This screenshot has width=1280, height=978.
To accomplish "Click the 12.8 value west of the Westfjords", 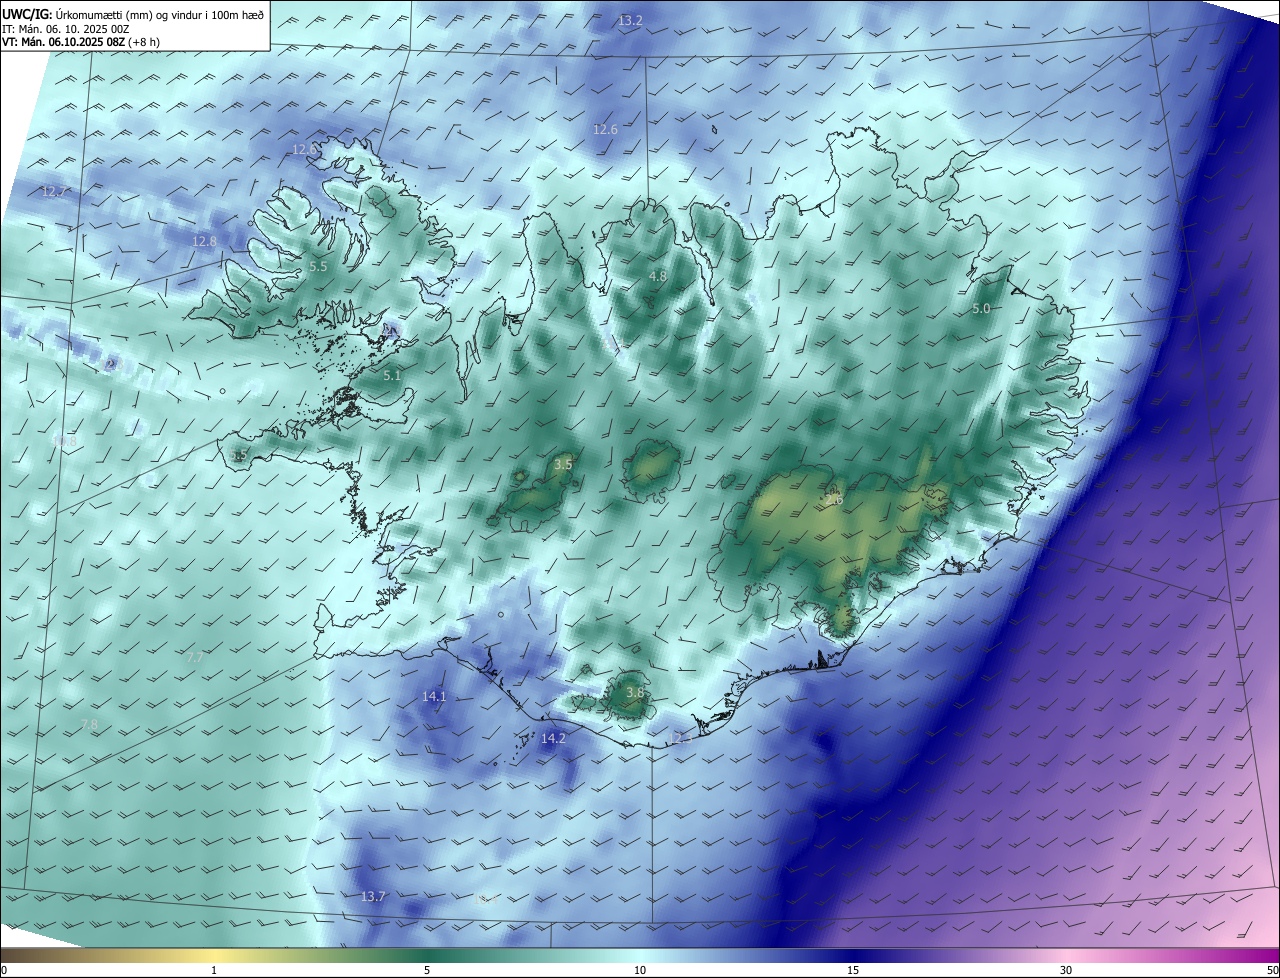I will (204, 241).
